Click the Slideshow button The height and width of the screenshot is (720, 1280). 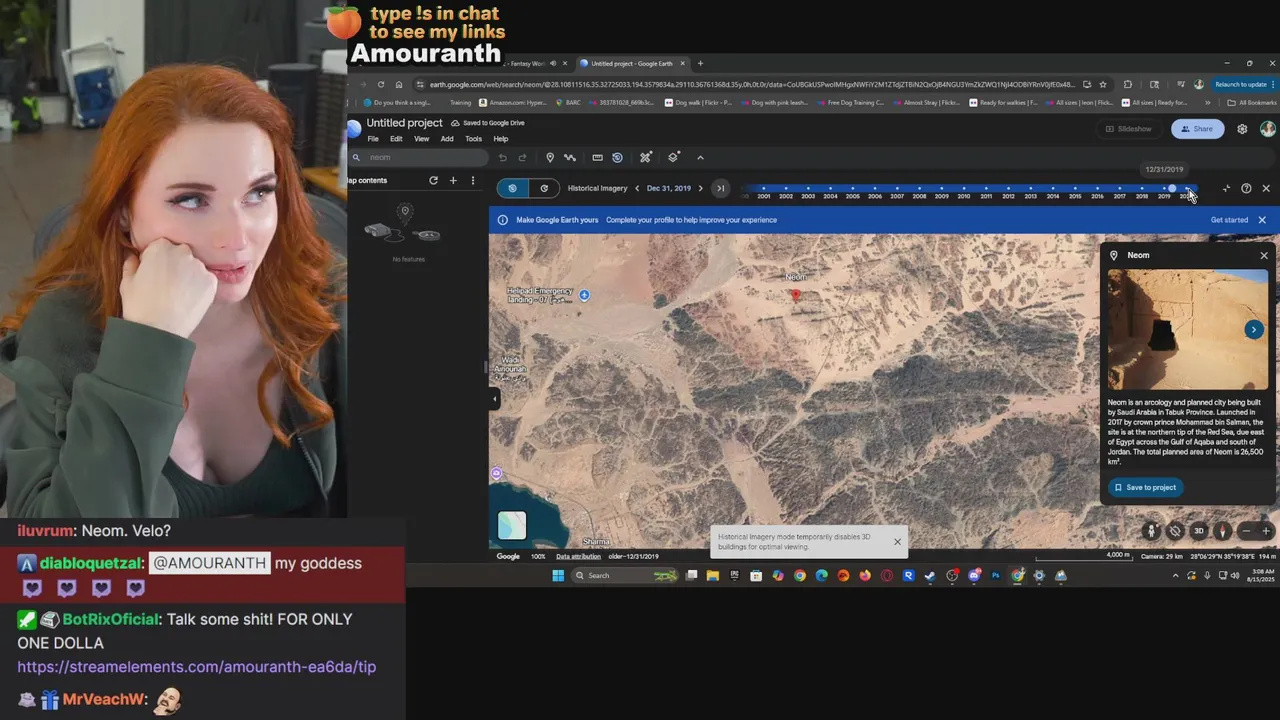(x=1128, y=129)
